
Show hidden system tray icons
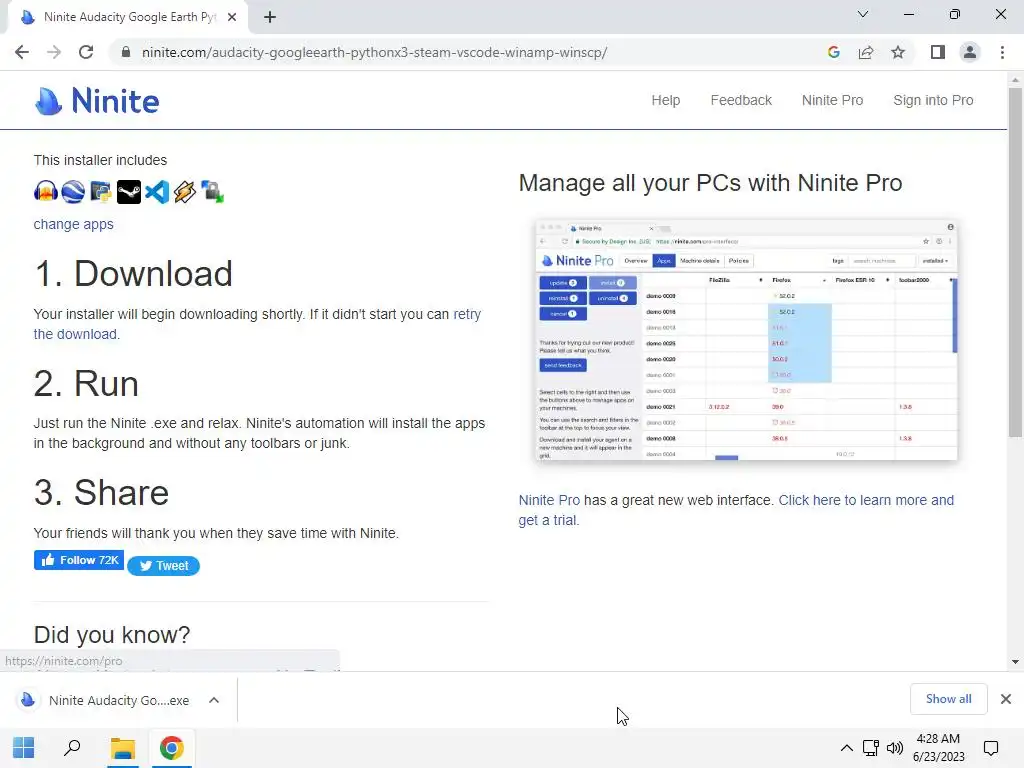tap(846, 748)
